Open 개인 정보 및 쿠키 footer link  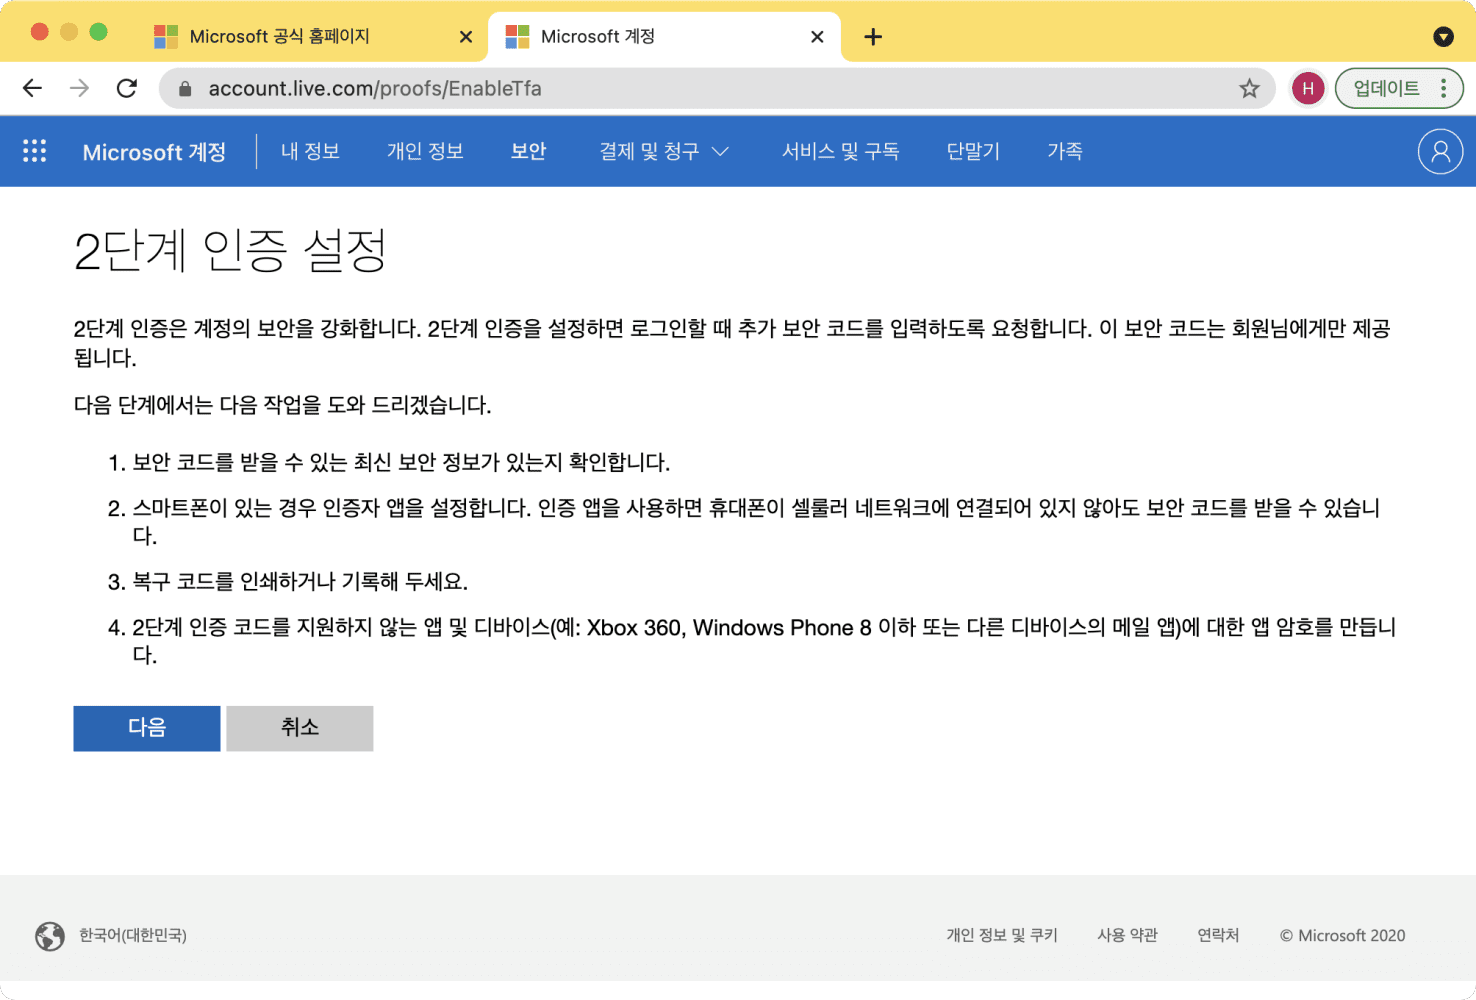point(1002,935)
